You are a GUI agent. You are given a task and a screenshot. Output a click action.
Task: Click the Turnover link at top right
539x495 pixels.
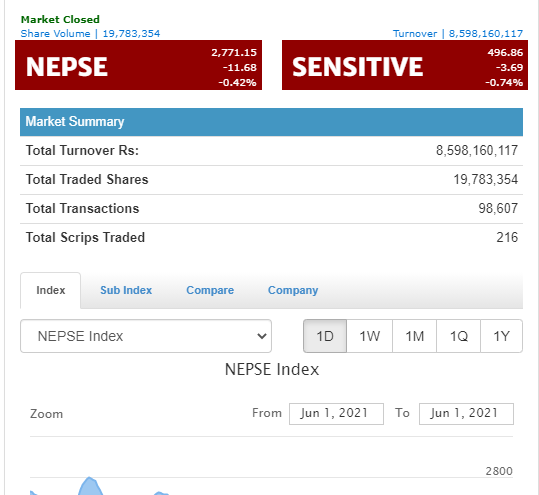pyautogui.click(x=458, y=34)
